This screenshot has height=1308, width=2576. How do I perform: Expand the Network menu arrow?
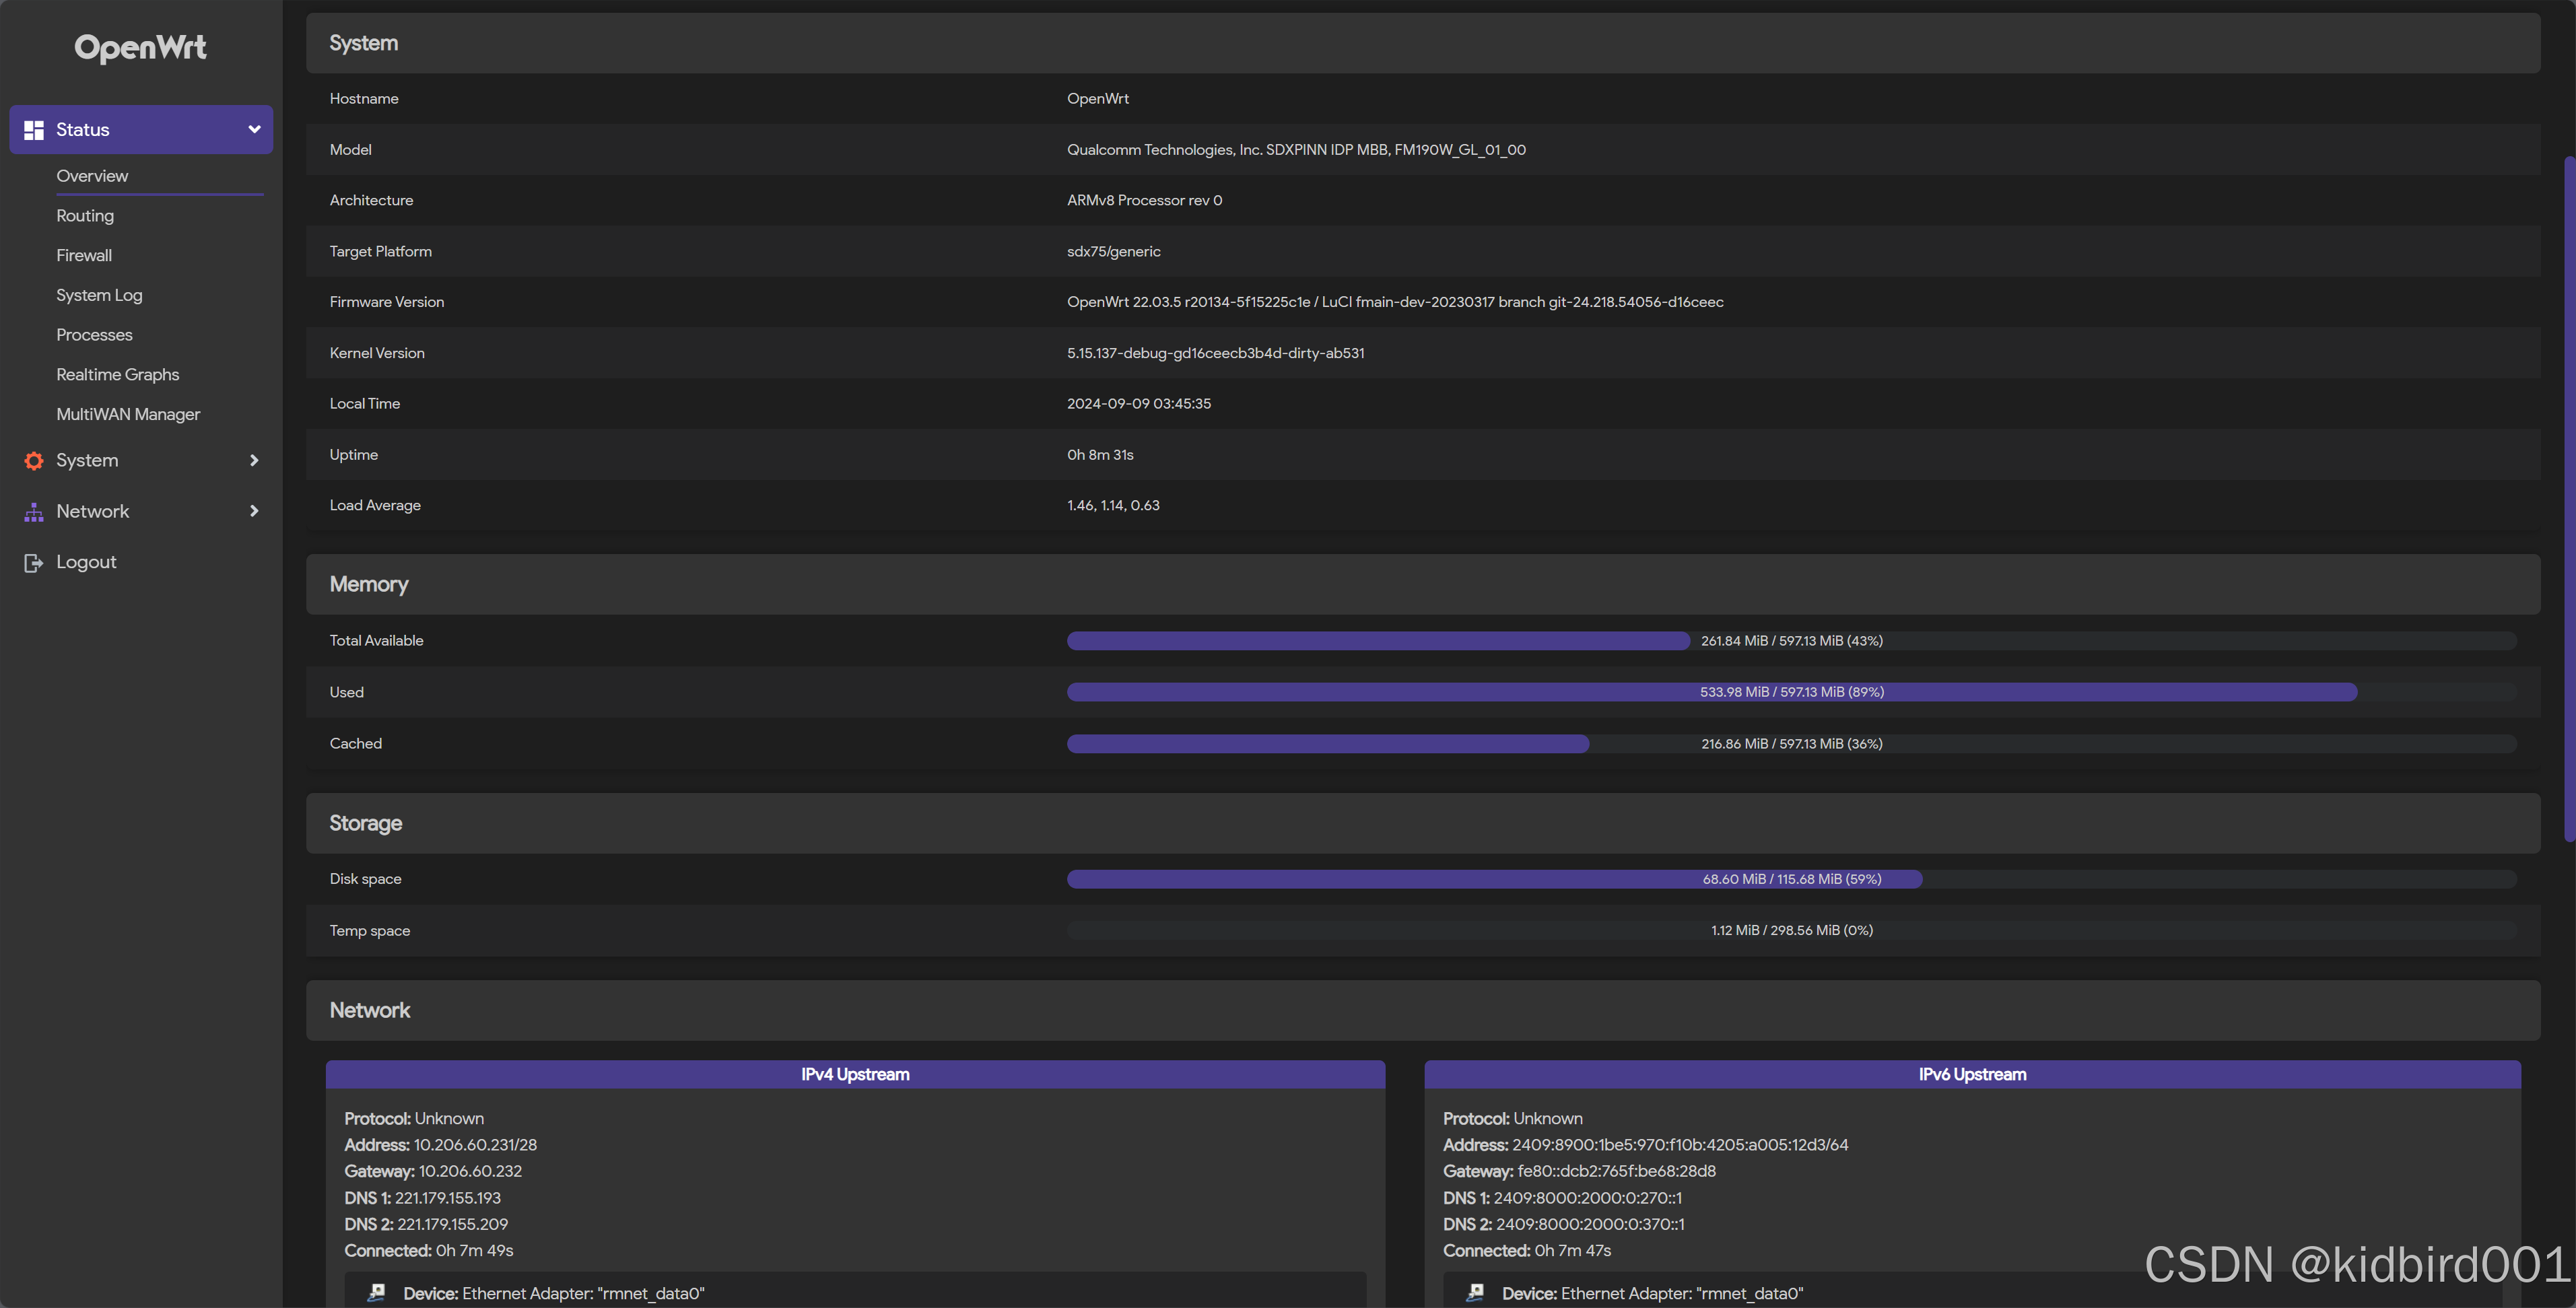(254, 511)
